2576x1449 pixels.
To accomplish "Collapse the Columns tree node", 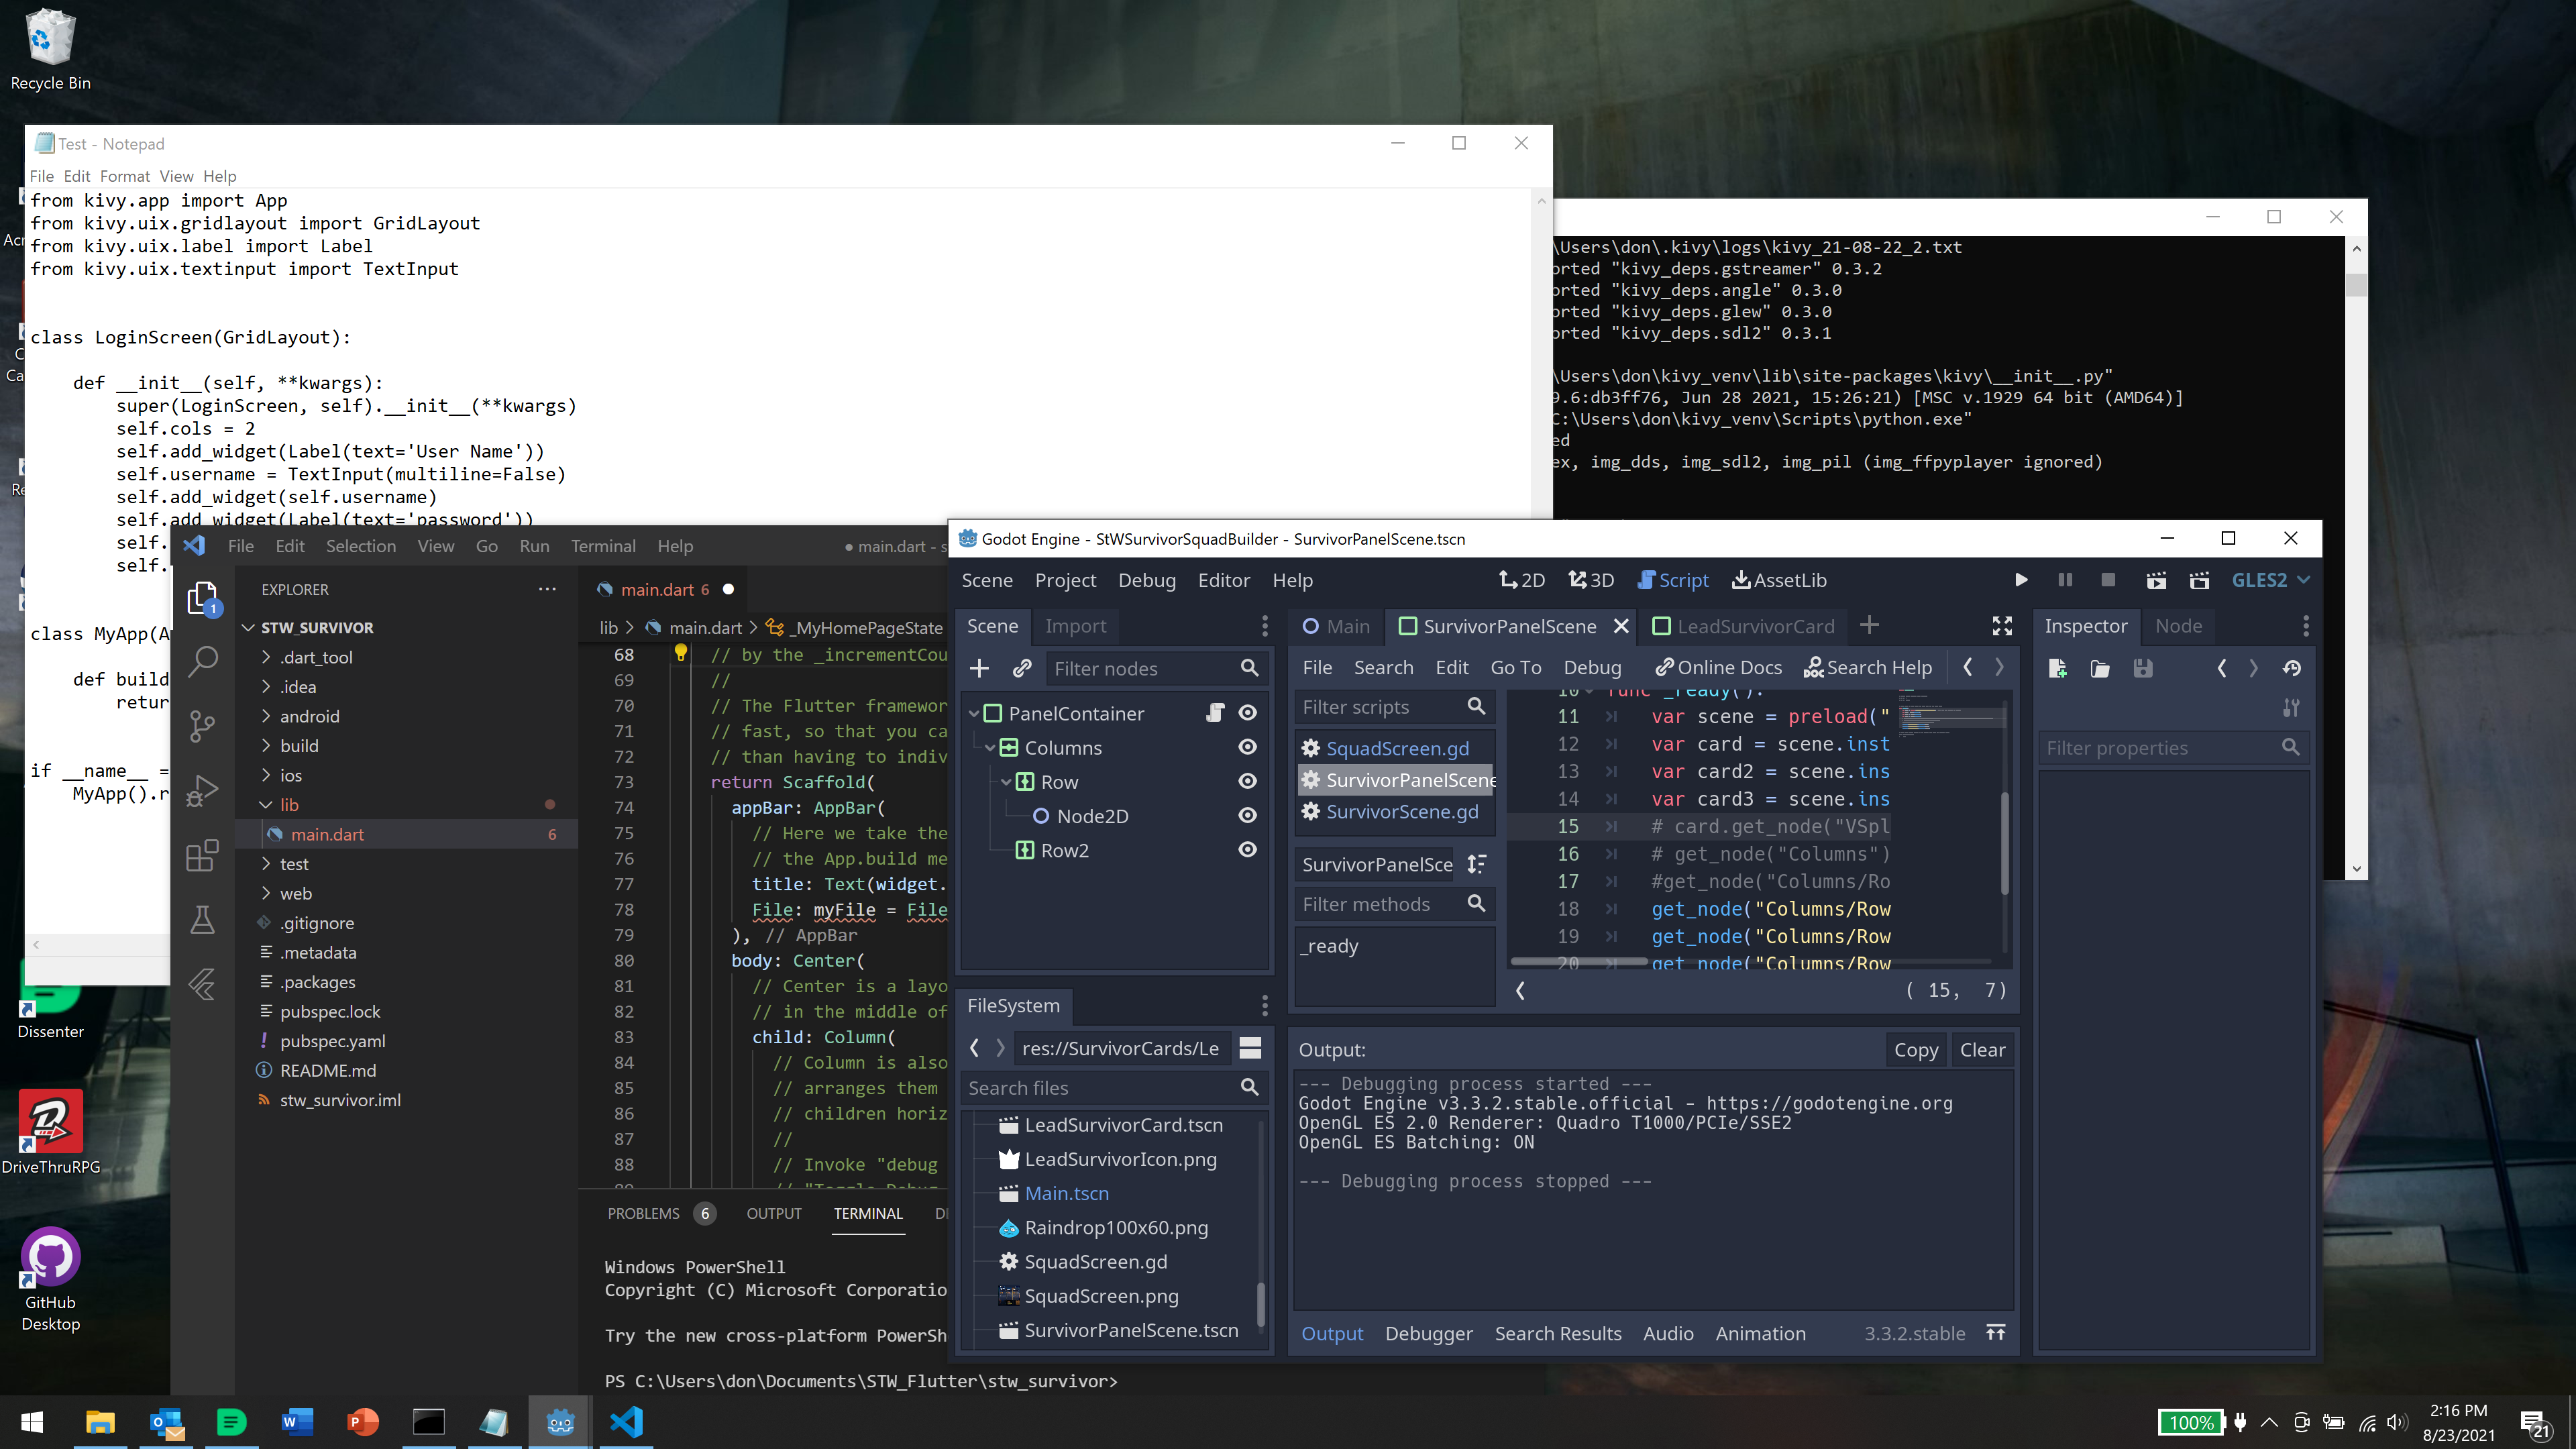I will tap(989, 747).
